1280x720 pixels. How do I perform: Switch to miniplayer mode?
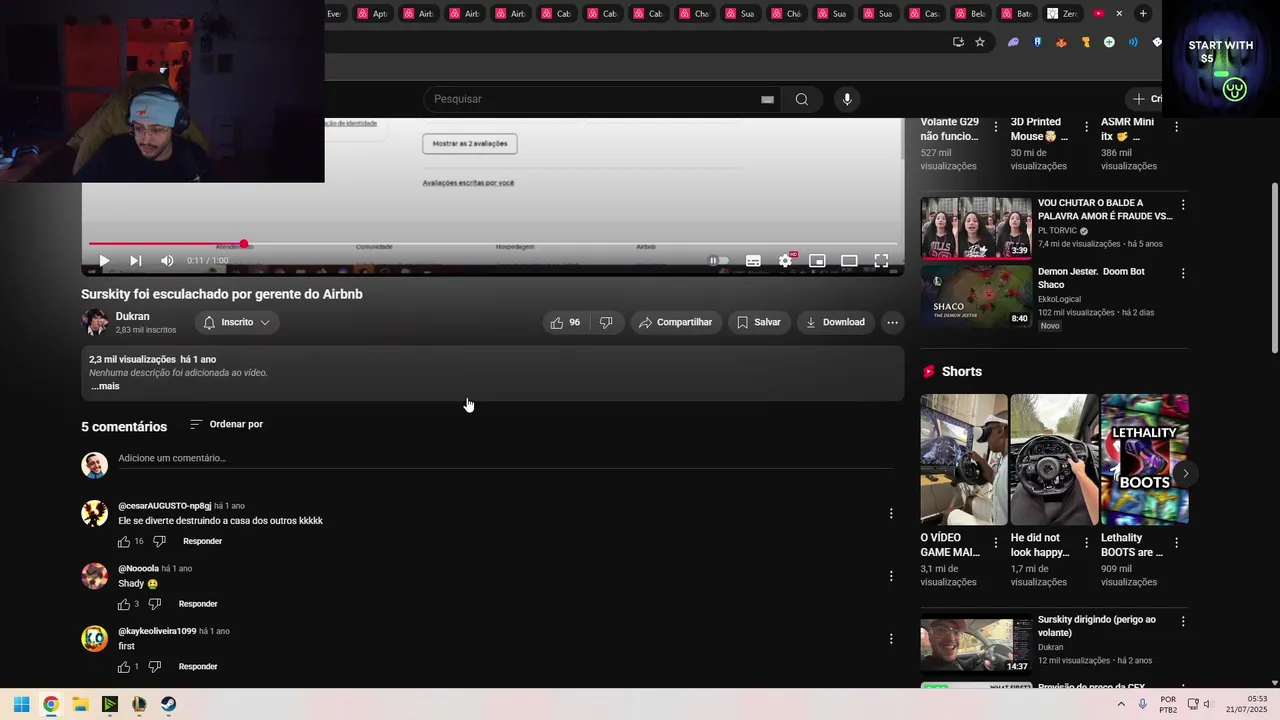[817, 261]
